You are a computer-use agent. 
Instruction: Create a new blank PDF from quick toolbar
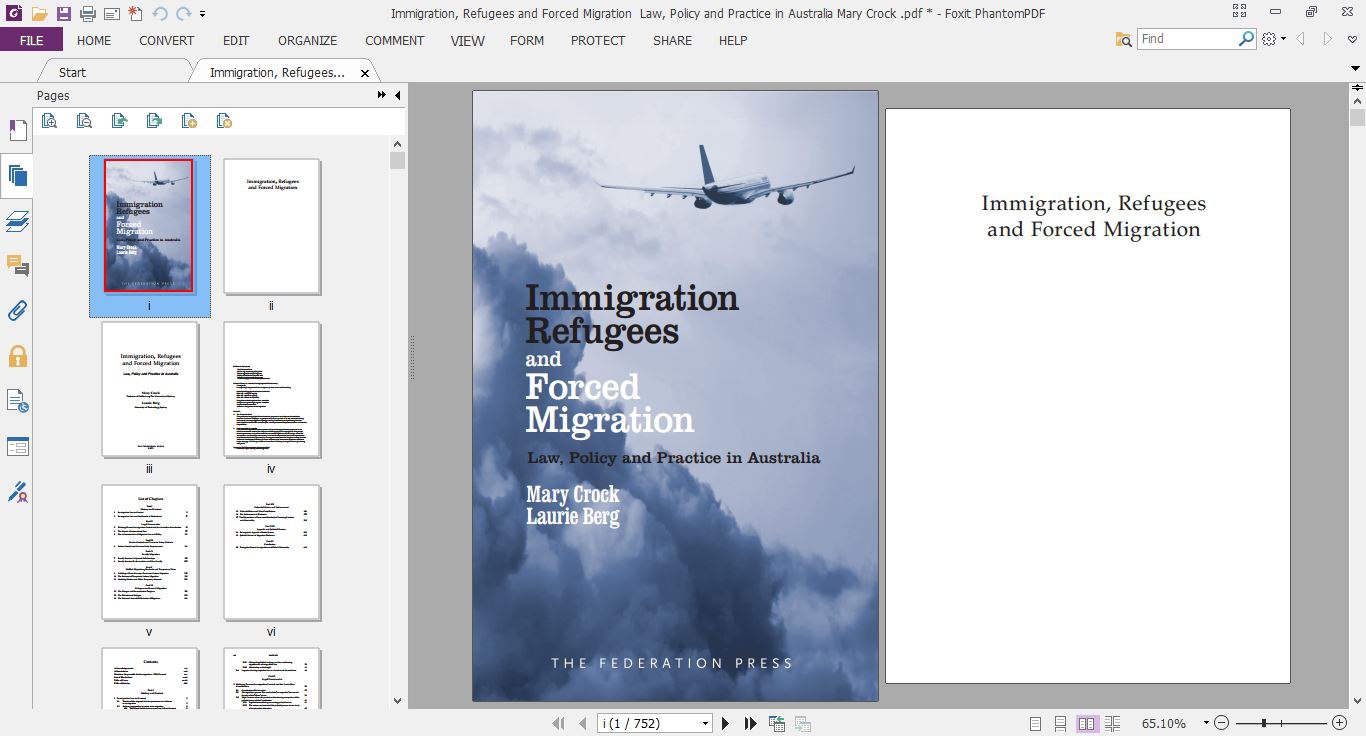click(x=135, y=14)
